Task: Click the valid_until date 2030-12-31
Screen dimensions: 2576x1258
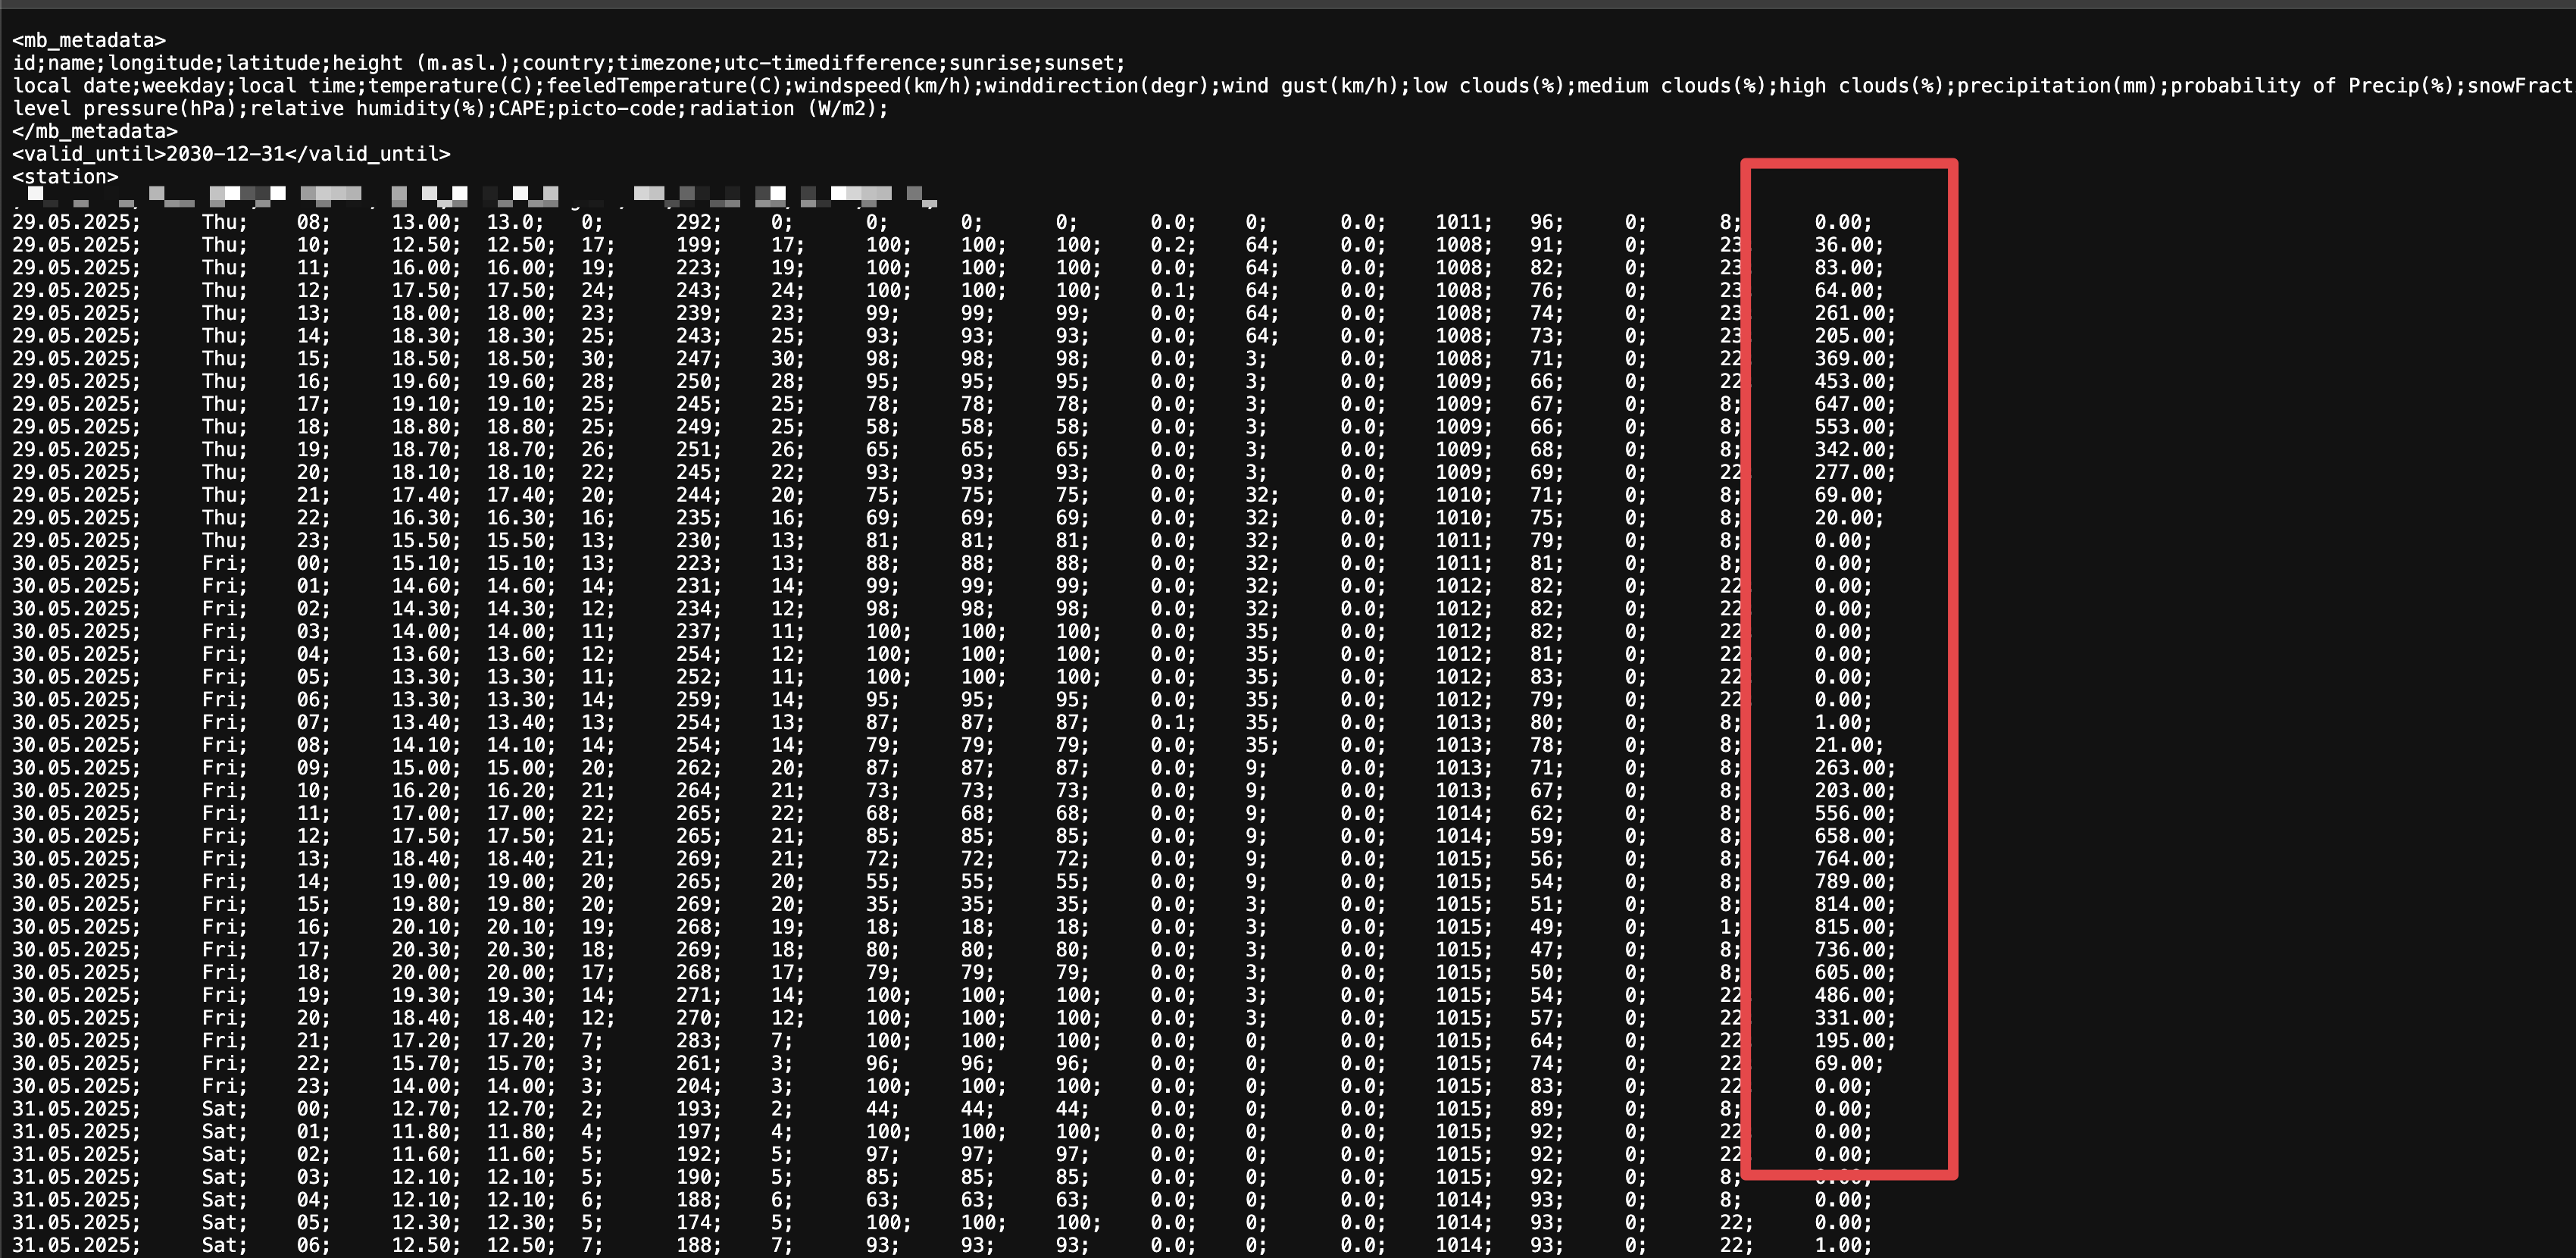Action: pos(225,154)
